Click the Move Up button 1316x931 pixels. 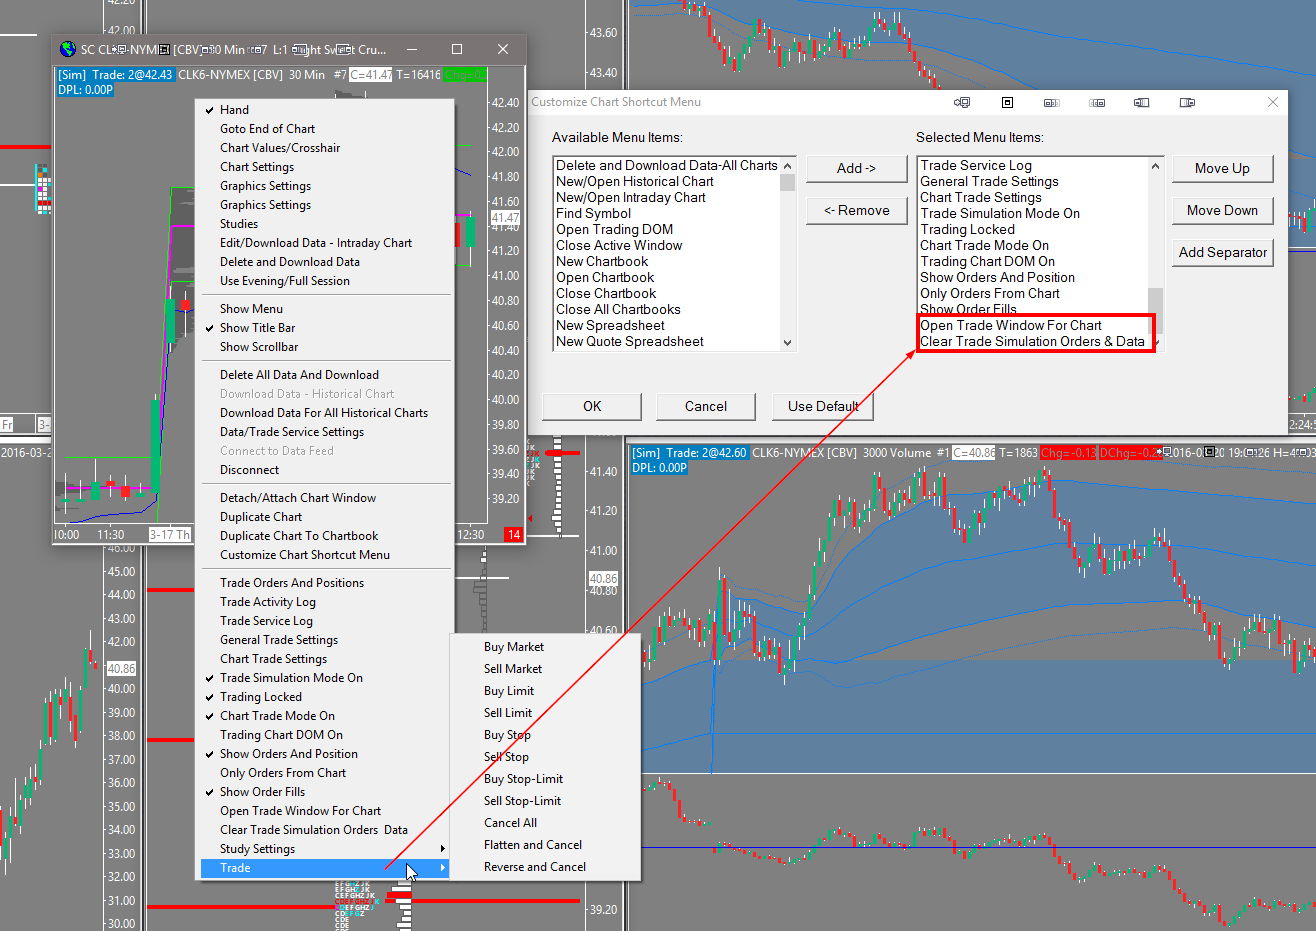(x=1222, y=168)
